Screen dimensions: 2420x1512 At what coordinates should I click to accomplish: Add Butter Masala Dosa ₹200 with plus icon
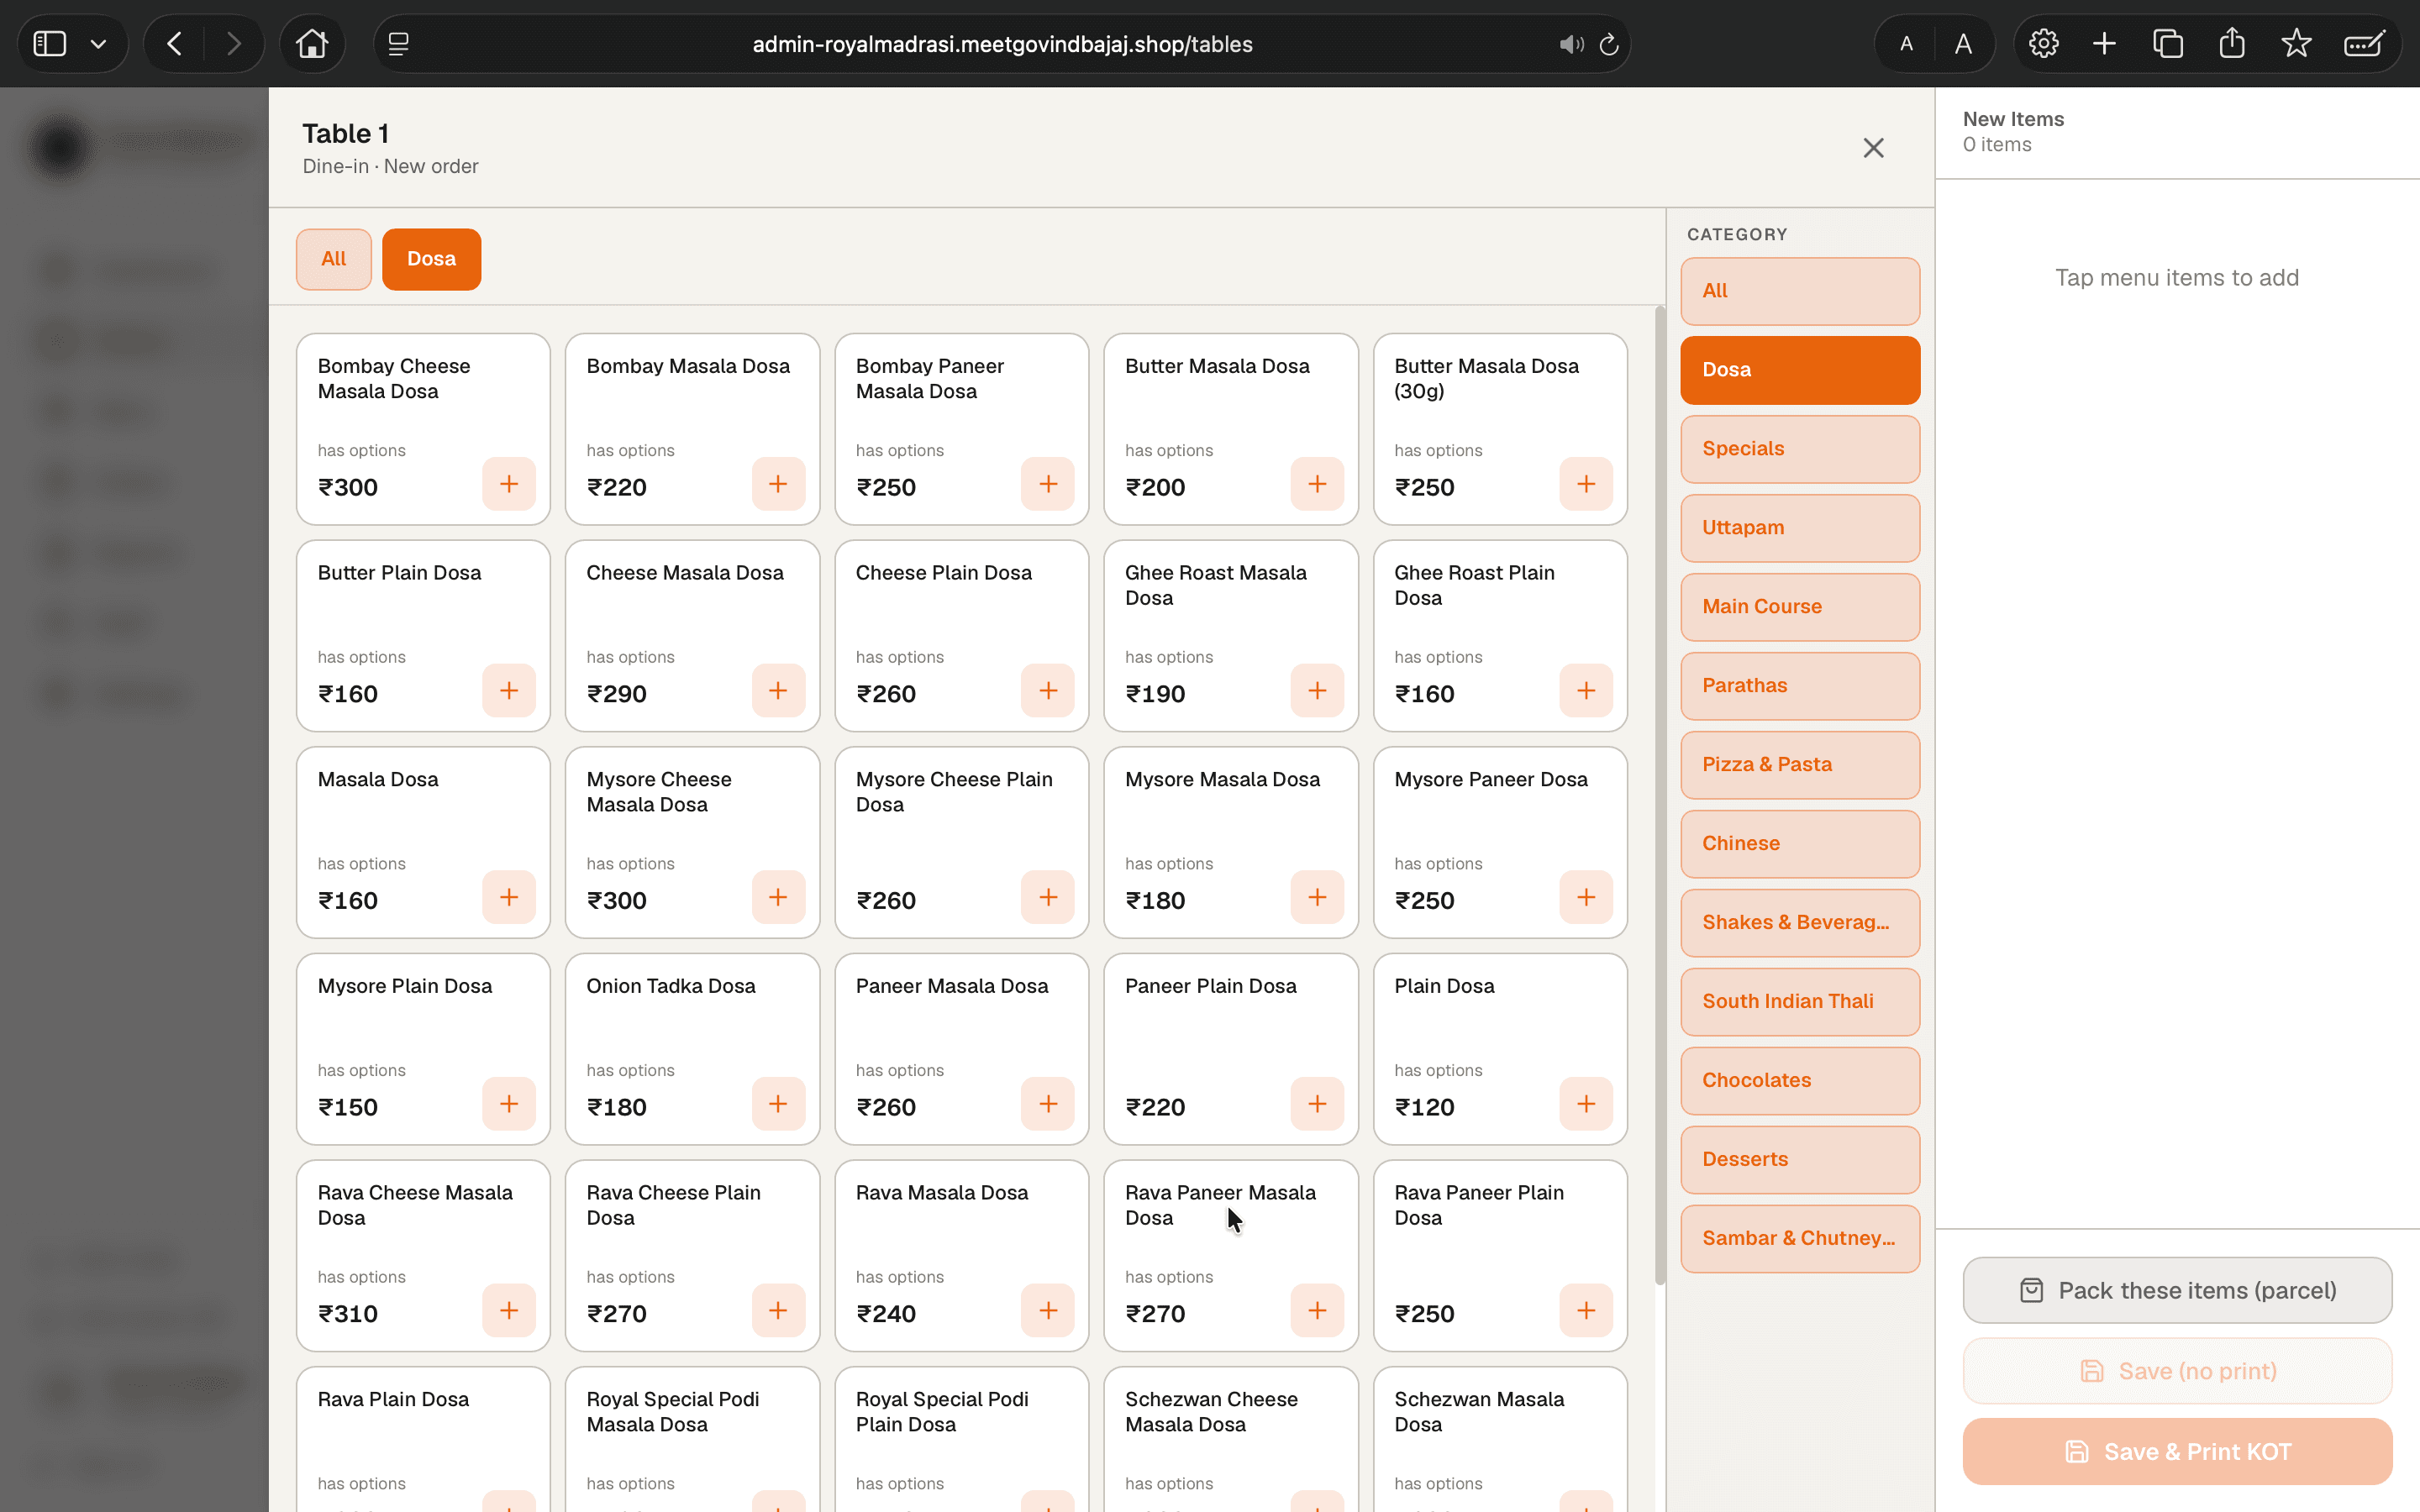tap(1317, 484)
